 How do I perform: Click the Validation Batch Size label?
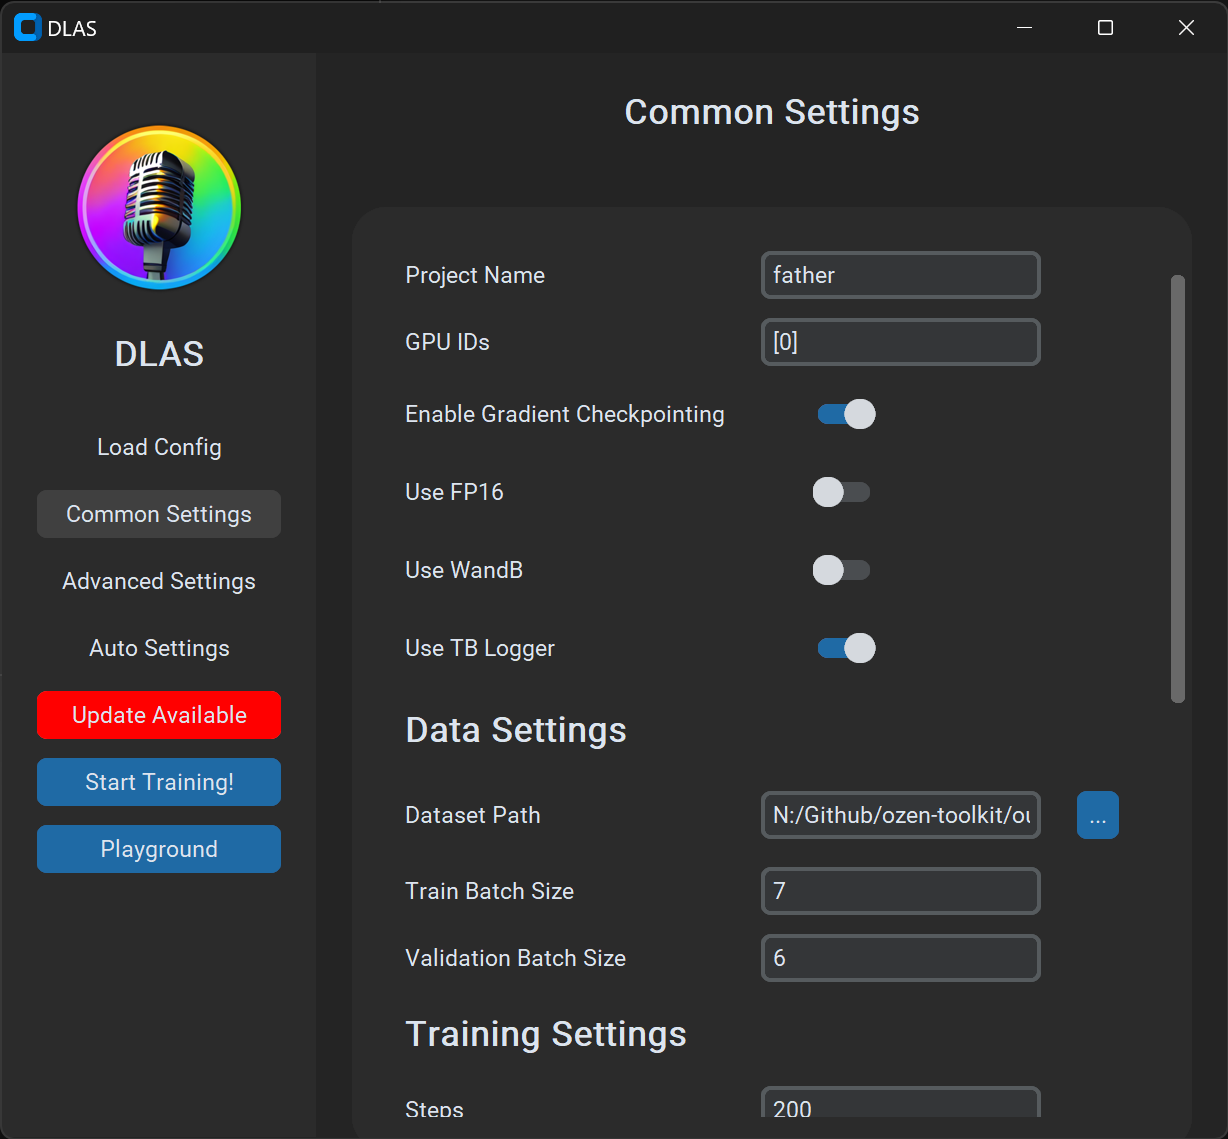click(x=516, y=958)
